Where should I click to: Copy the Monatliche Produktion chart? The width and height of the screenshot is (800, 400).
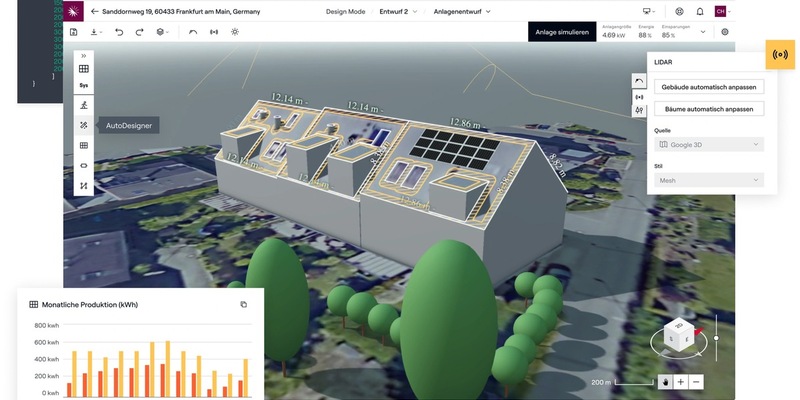pos(243,305)
